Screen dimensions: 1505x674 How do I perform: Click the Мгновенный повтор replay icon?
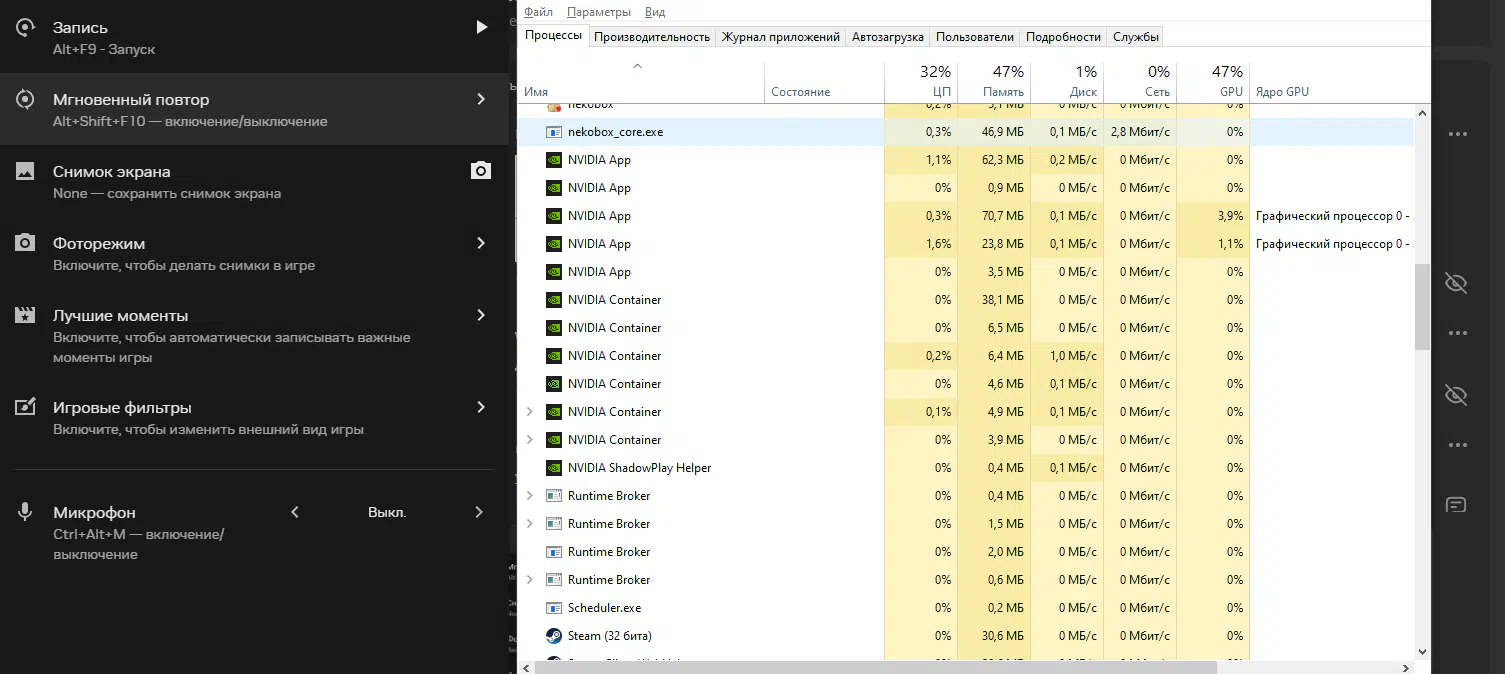pos(25,100)
